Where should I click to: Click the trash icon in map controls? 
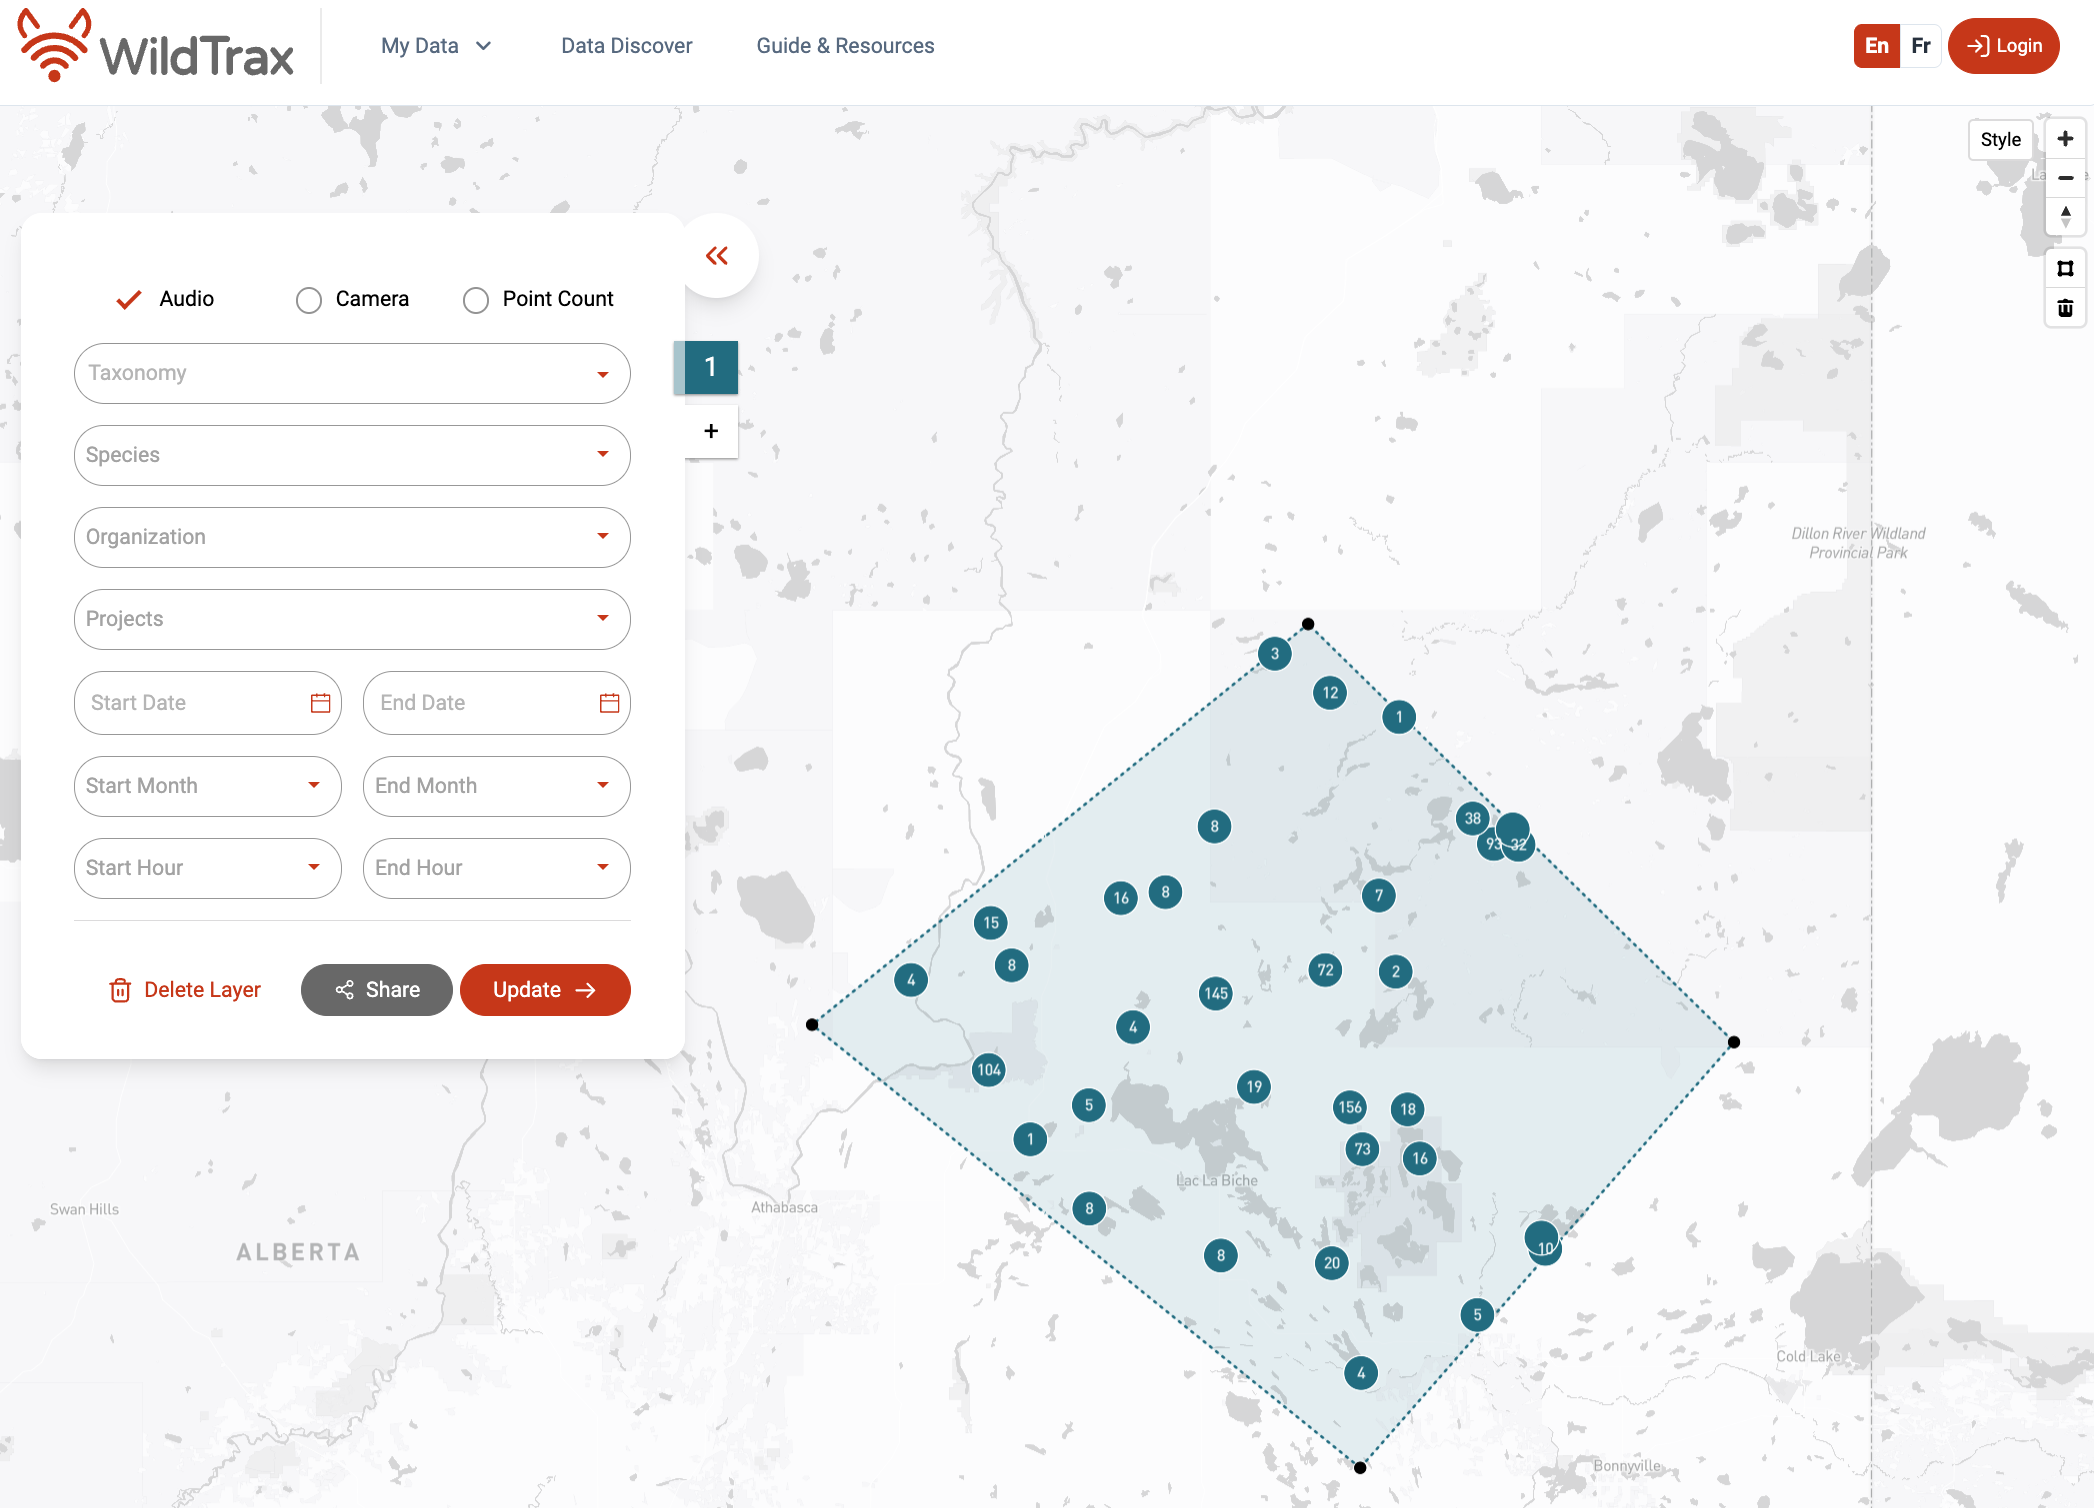(2065, 308)
